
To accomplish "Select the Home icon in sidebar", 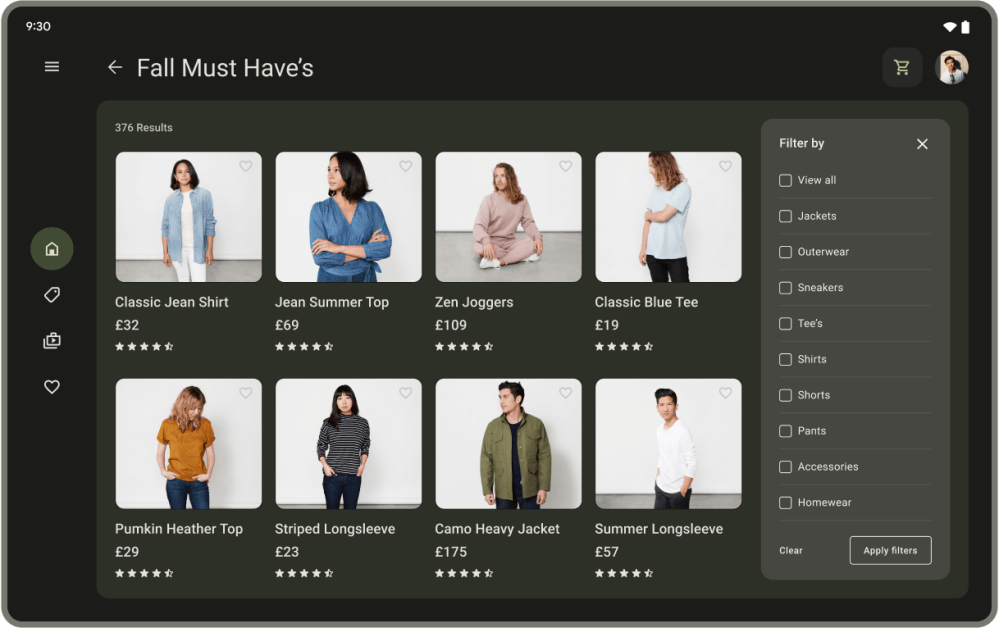I will 52,249.
